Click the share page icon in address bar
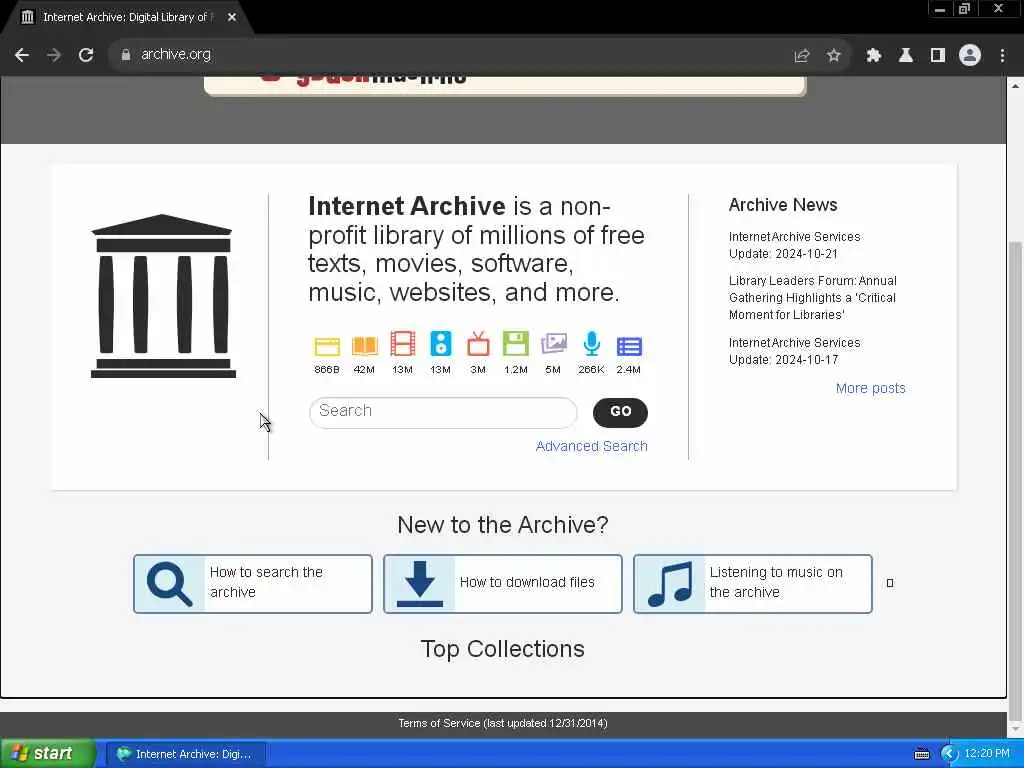This screenshot has height=768, width=1024. pos(801,56)
